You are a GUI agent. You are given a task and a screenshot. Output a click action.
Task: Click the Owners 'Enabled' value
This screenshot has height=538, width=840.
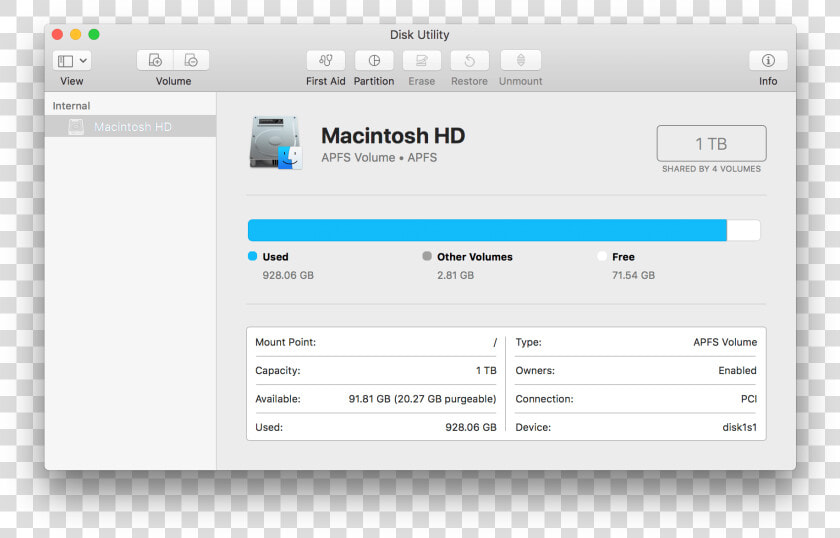tap(737, 370)
